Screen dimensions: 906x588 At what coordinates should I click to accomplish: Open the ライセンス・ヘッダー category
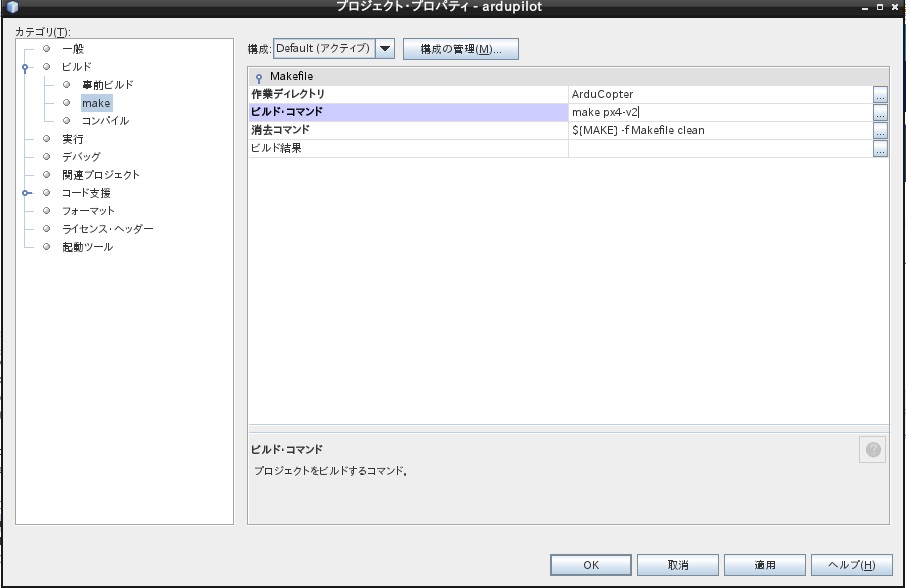[107, 229]
